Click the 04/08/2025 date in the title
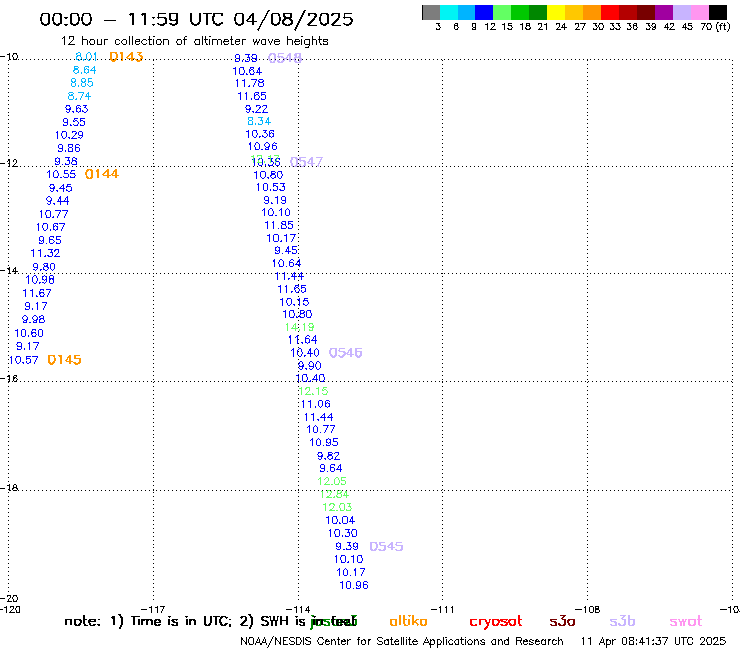 point(293,19)
